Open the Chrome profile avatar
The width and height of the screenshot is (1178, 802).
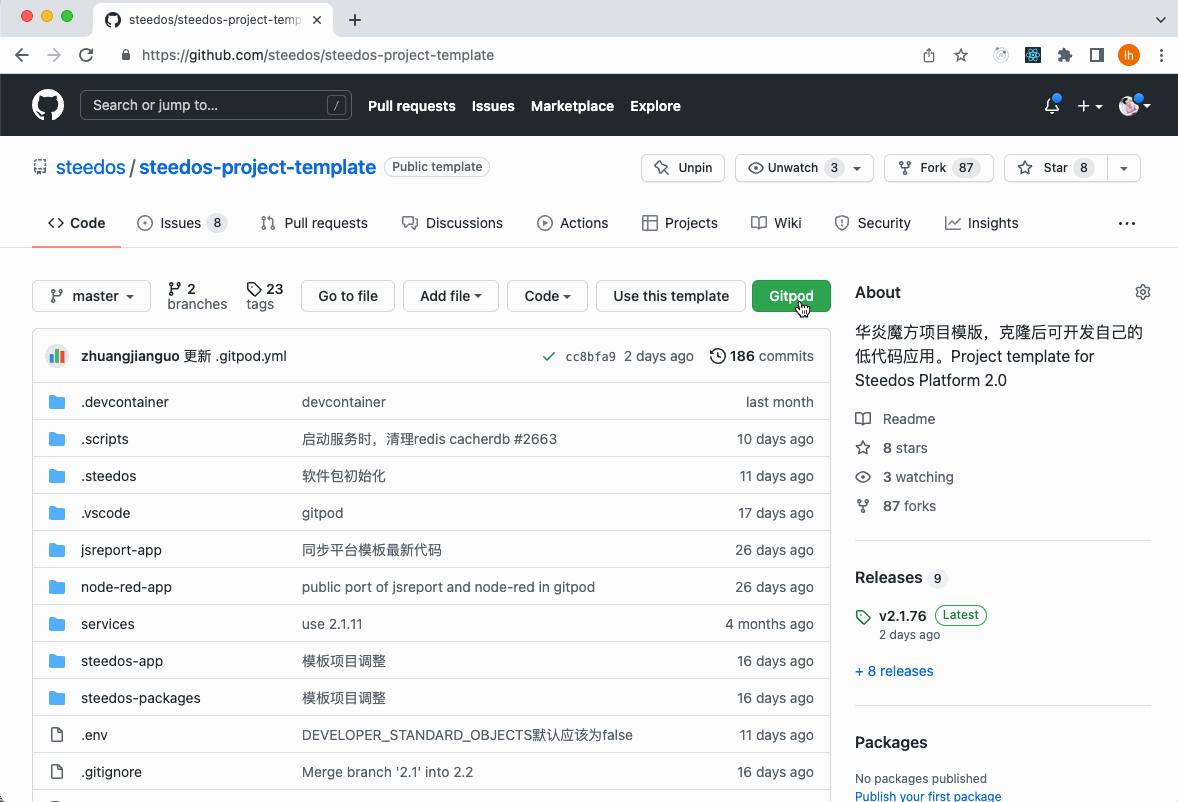(x=1128, y=55)
